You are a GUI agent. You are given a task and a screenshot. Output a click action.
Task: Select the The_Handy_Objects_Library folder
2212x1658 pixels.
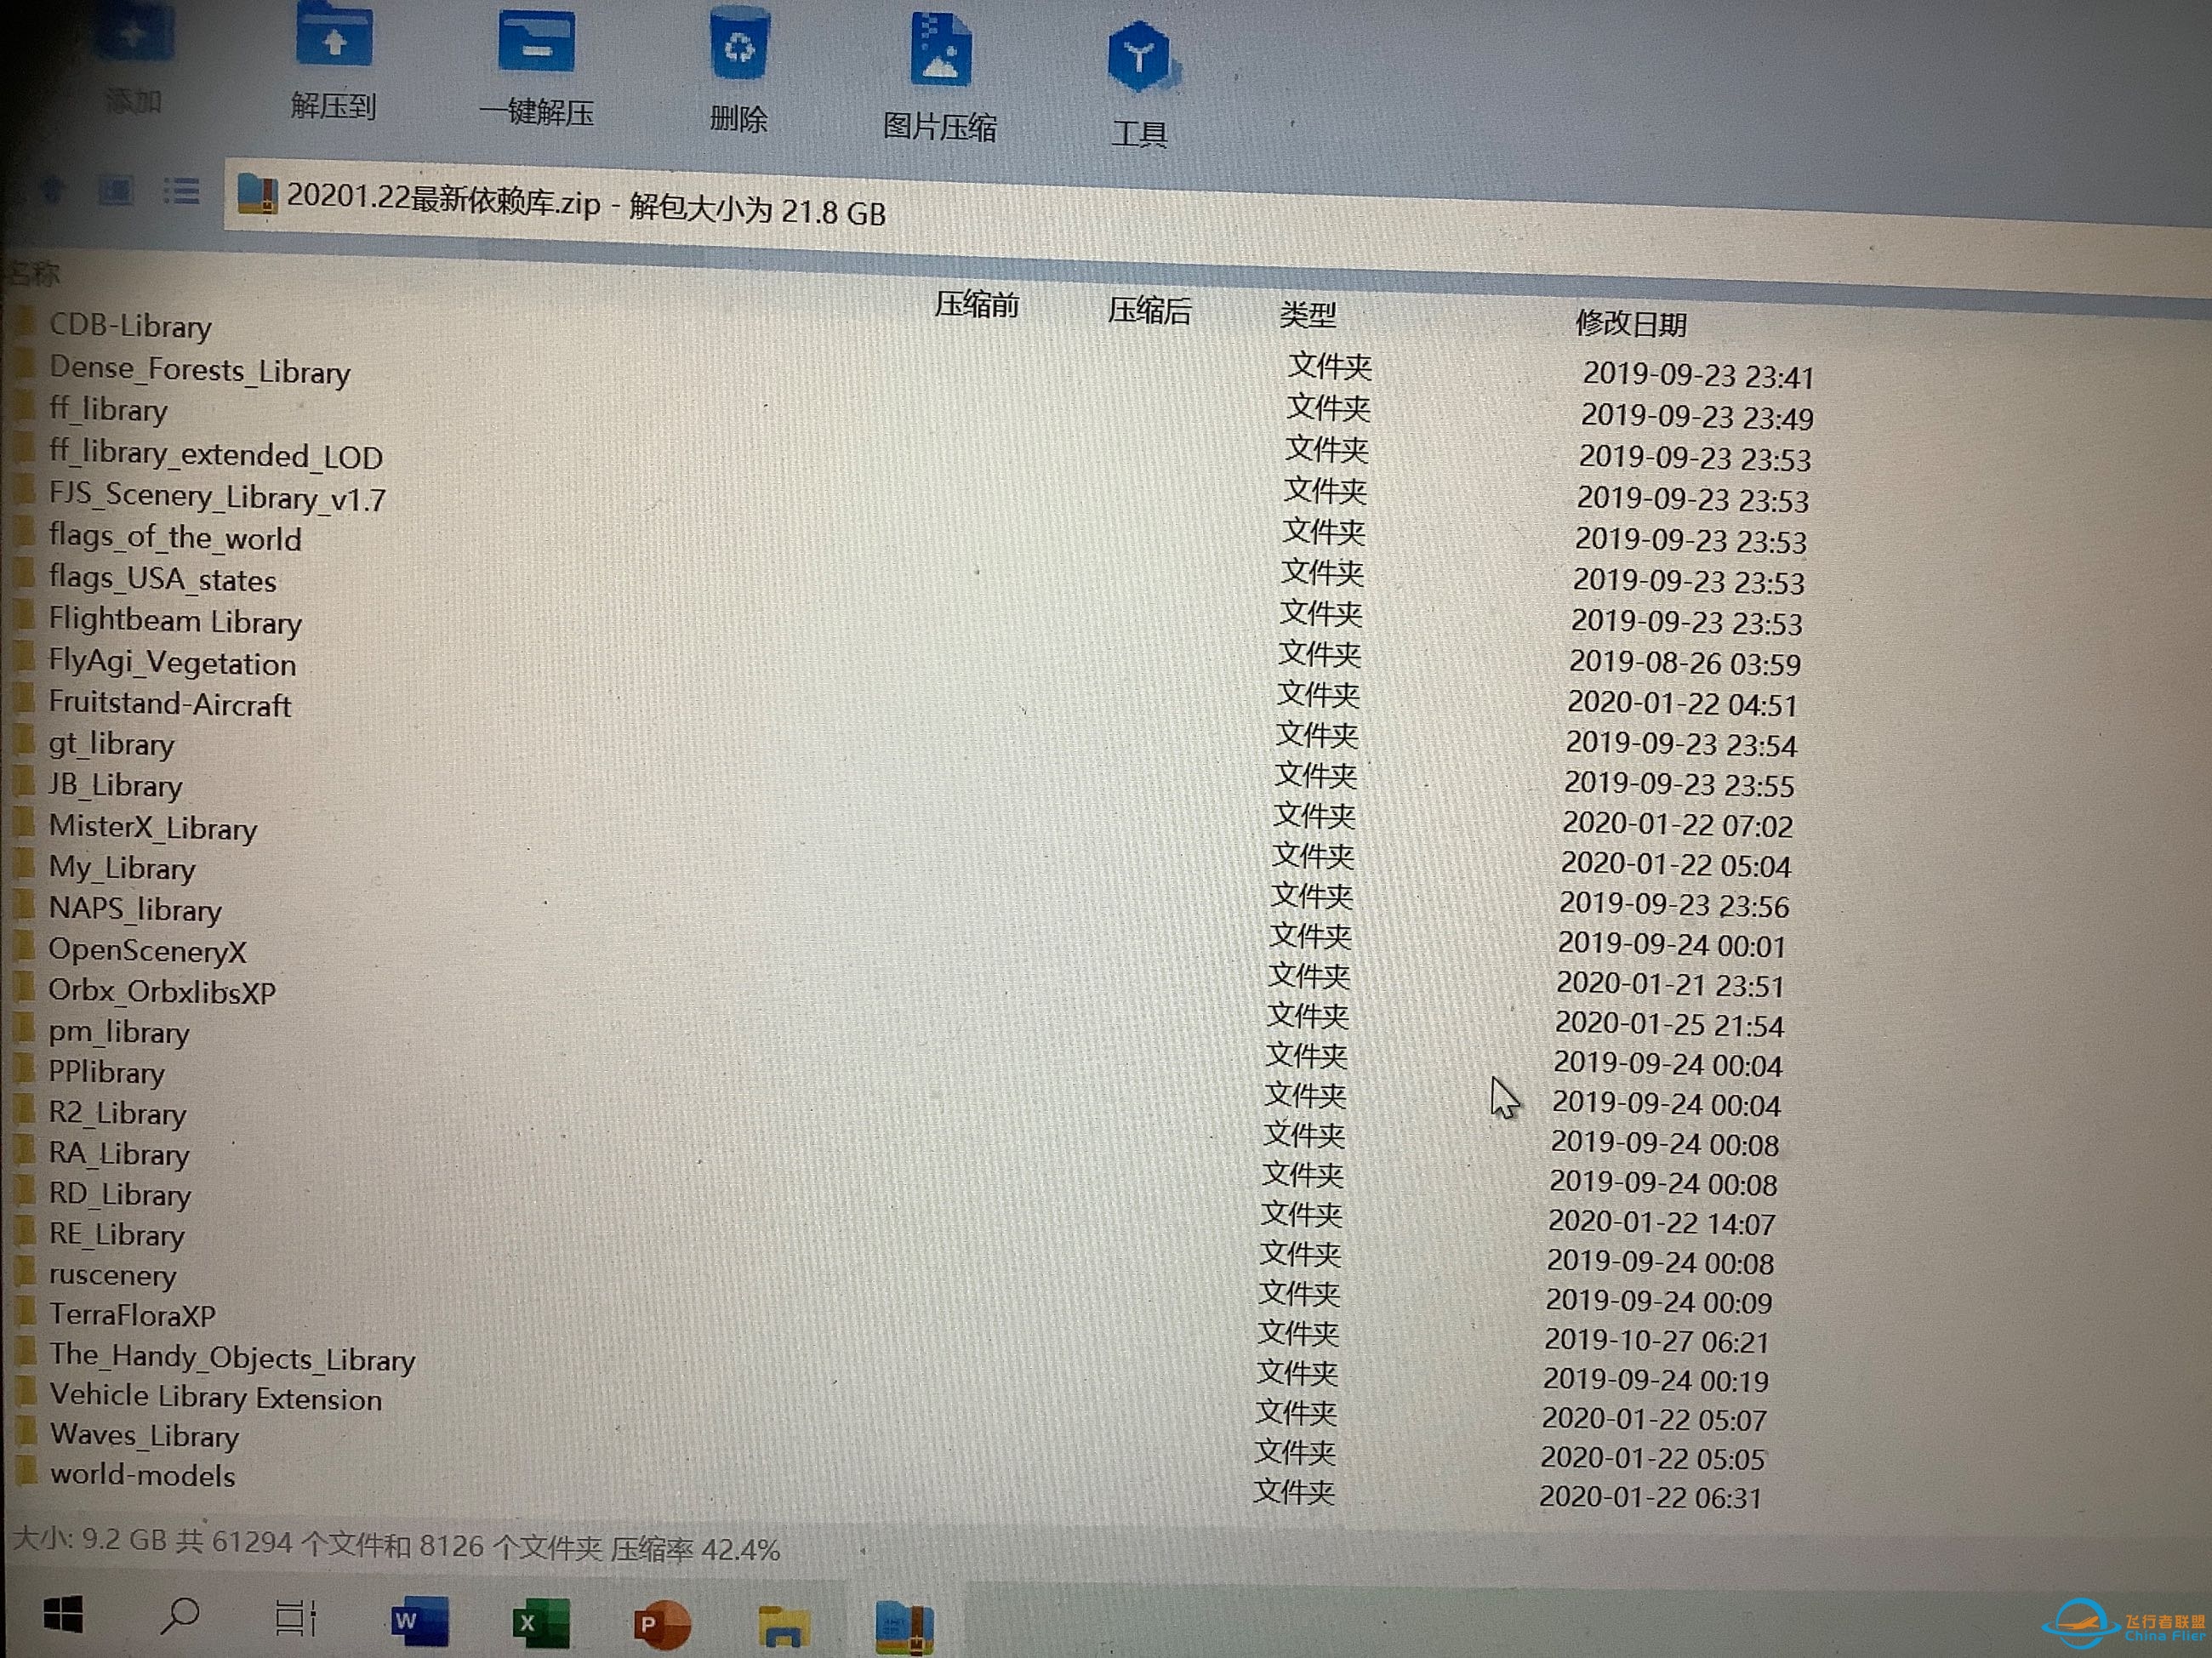tap(232, 1358)
